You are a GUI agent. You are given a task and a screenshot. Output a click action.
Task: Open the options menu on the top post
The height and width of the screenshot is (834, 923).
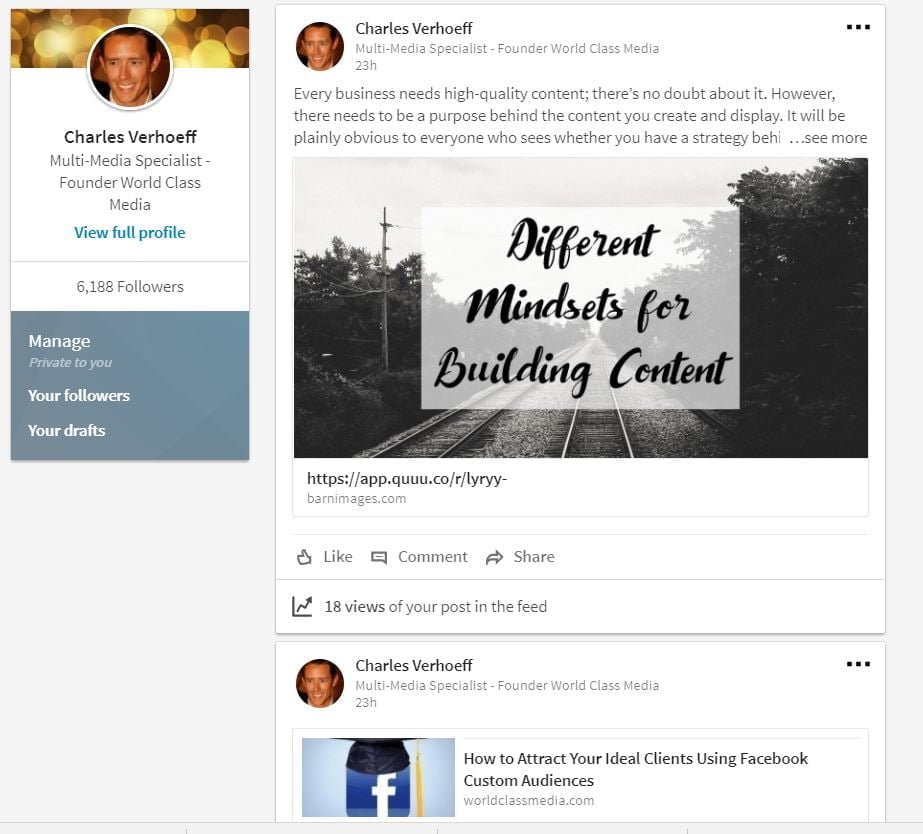pyautogui.click(x=858, y=27)
